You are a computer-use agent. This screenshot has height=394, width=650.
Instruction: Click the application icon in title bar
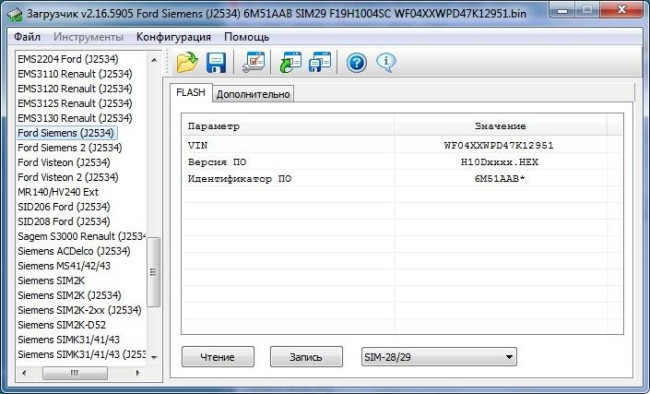[x=15, y=14]
